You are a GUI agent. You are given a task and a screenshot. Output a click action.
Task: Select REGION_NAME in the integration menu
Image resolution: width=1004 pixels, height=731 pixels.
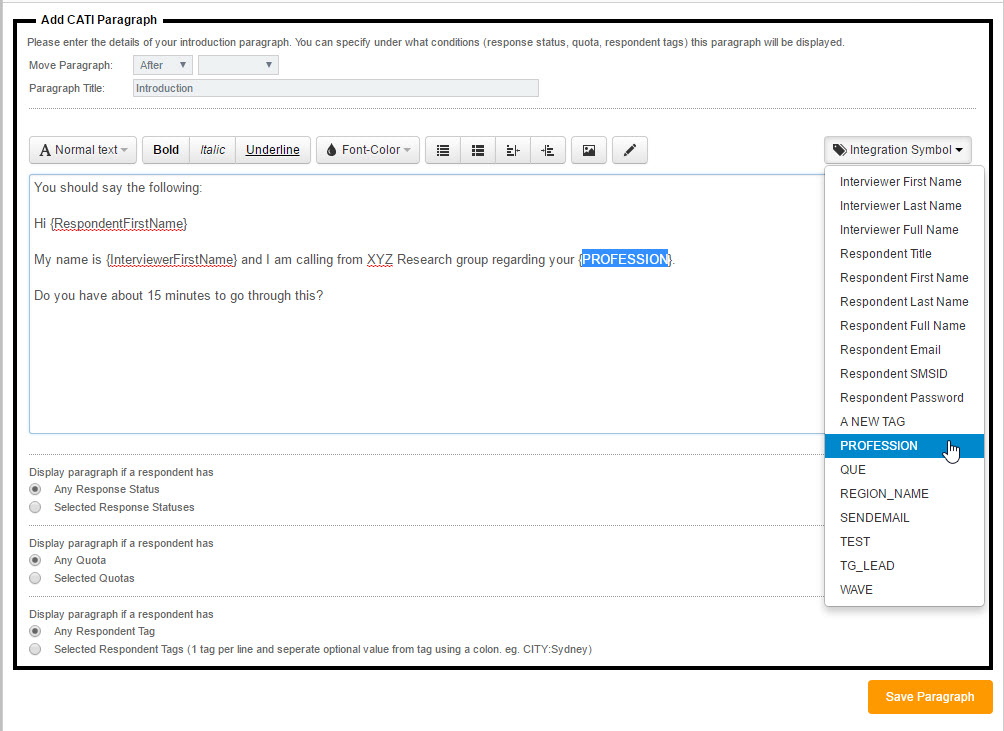(883, 494)
